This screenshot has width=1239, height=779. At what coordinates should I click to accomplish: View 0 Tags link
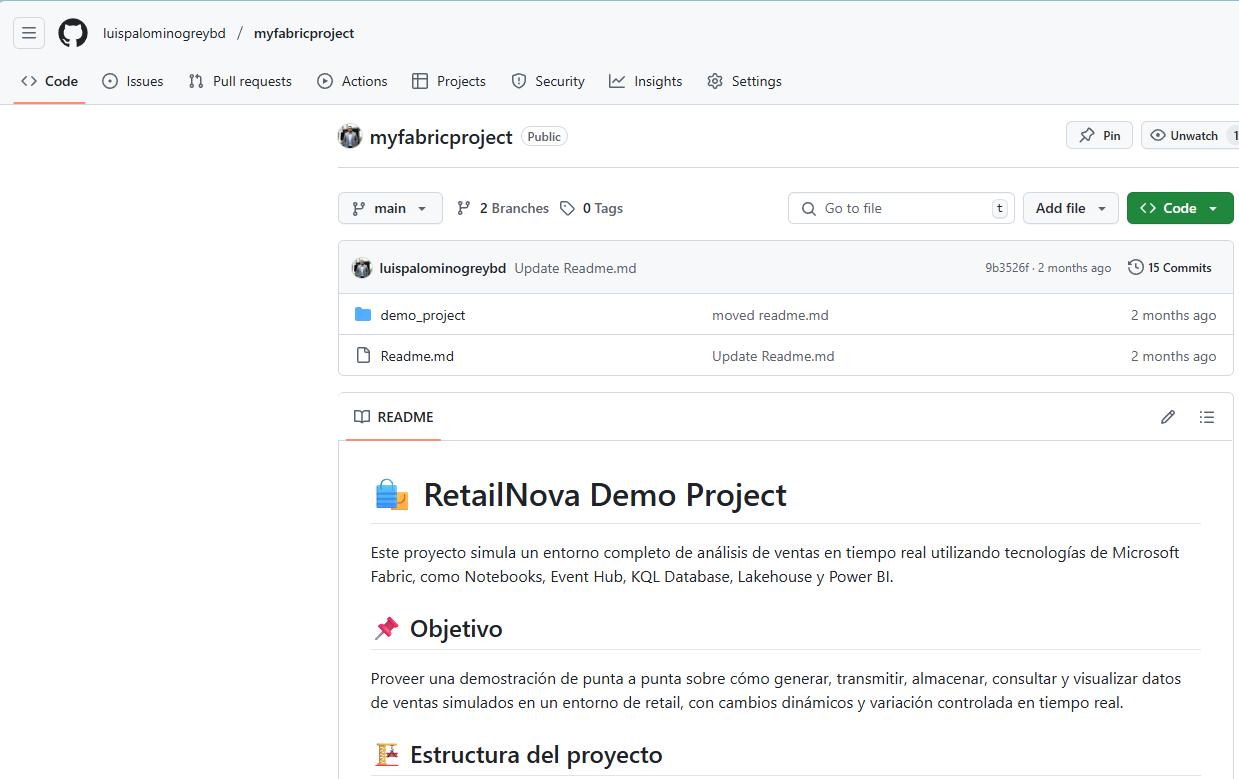(592, 208)
